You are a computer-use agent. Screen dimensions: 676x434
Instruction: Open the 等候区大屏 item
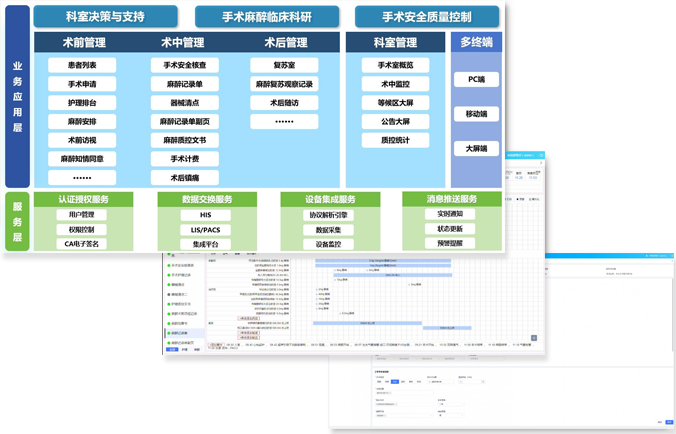tap(395, 103)
